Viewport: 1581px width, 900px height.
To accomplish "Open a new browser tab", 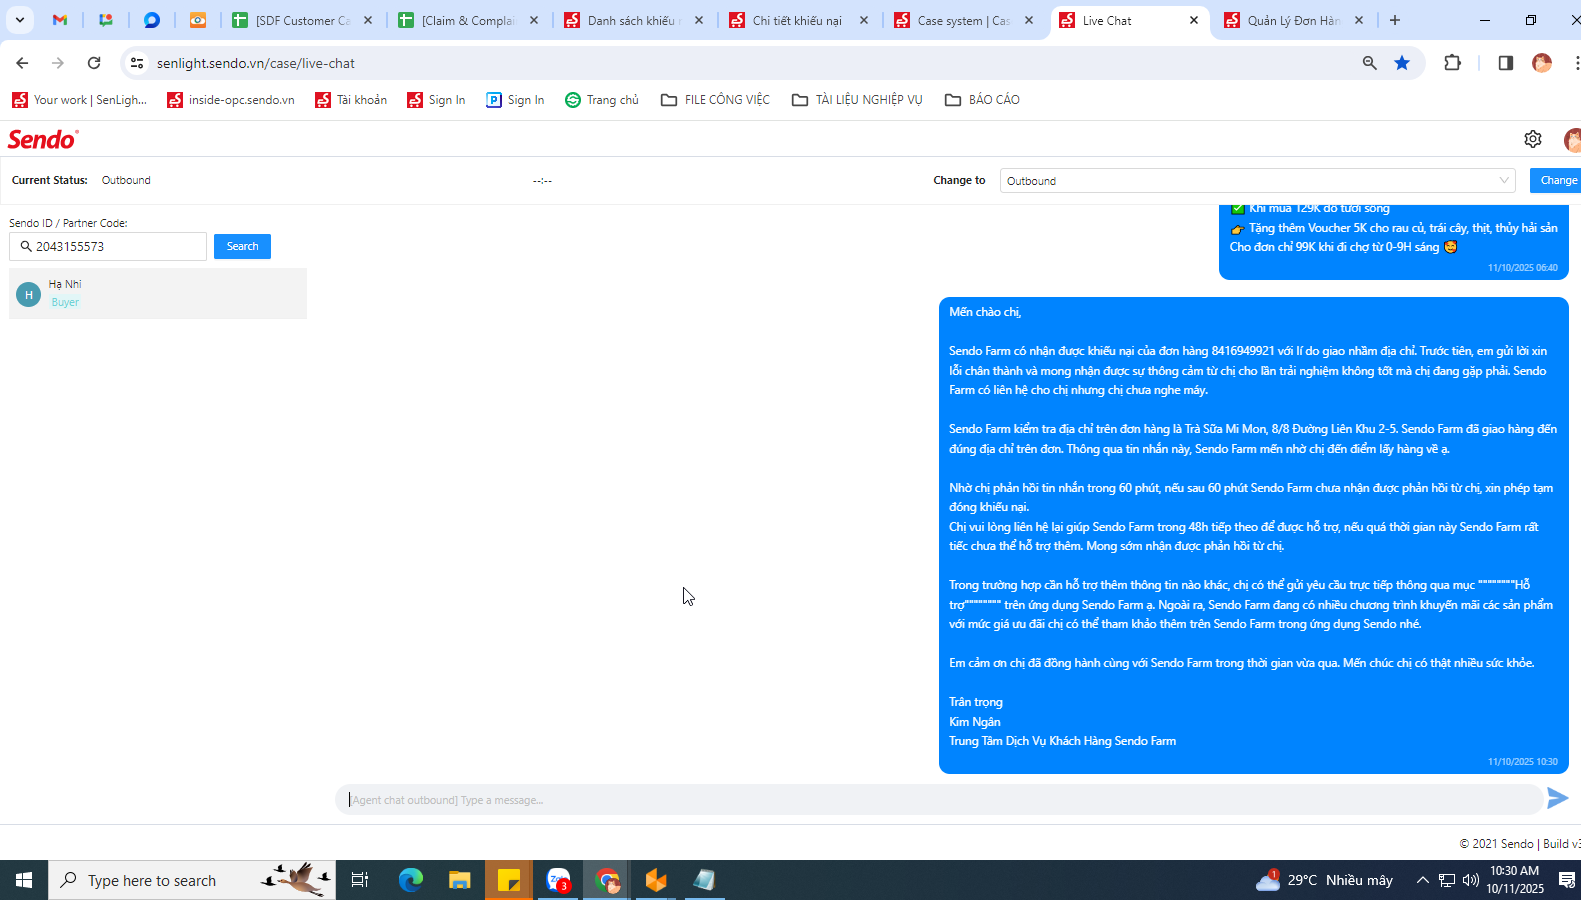I will coord(1395,20).
